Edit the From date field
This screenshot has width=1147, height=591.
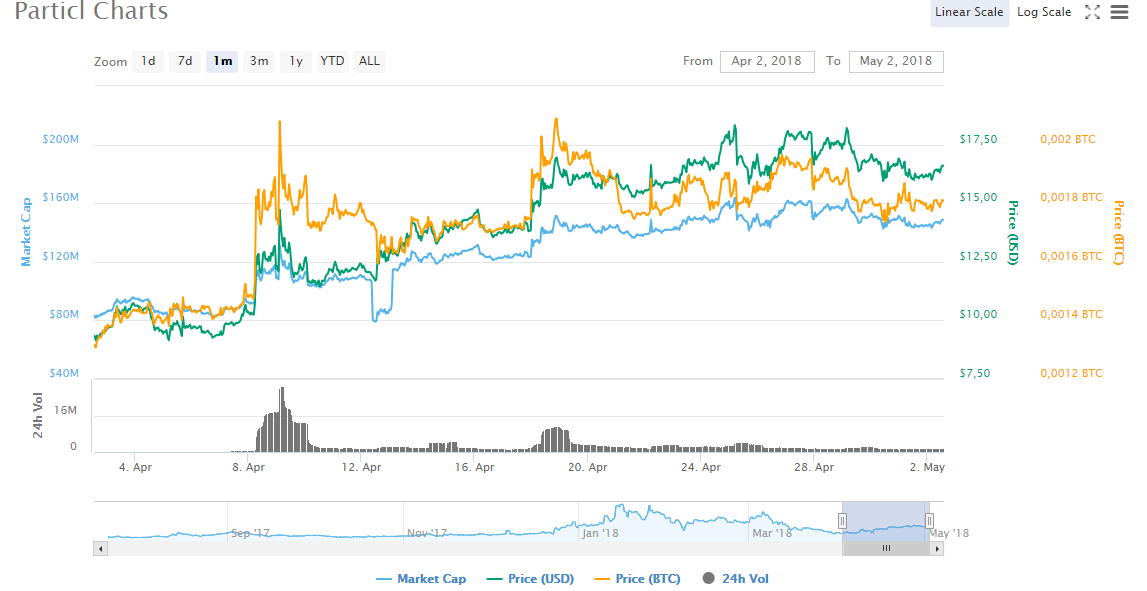pyautogui.click(x=767, y=61)
